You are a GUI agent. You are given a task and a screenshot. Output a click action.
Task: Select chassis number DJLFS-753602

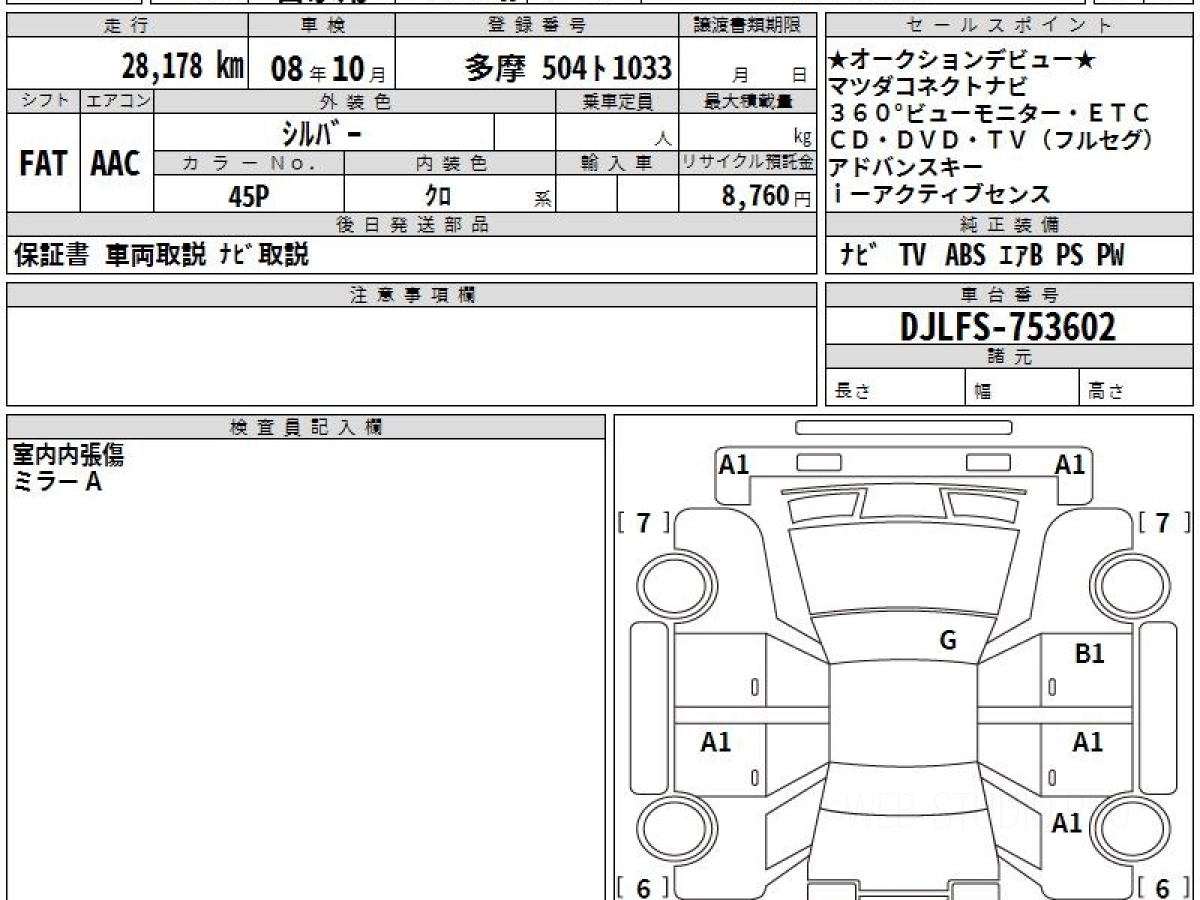click(1008, 327)
